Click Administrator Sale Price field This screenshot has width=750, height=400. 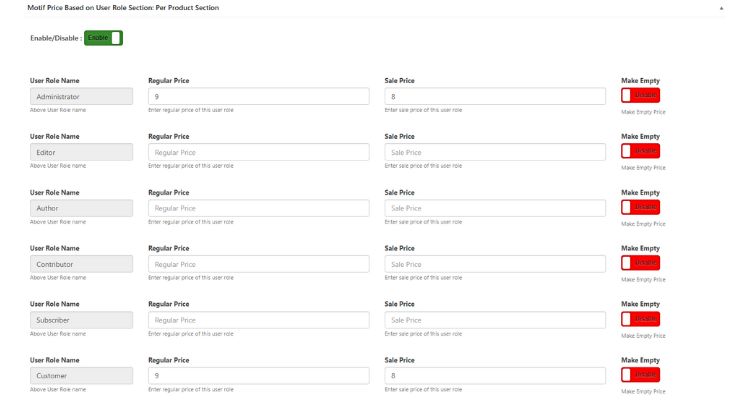(494, 96)
